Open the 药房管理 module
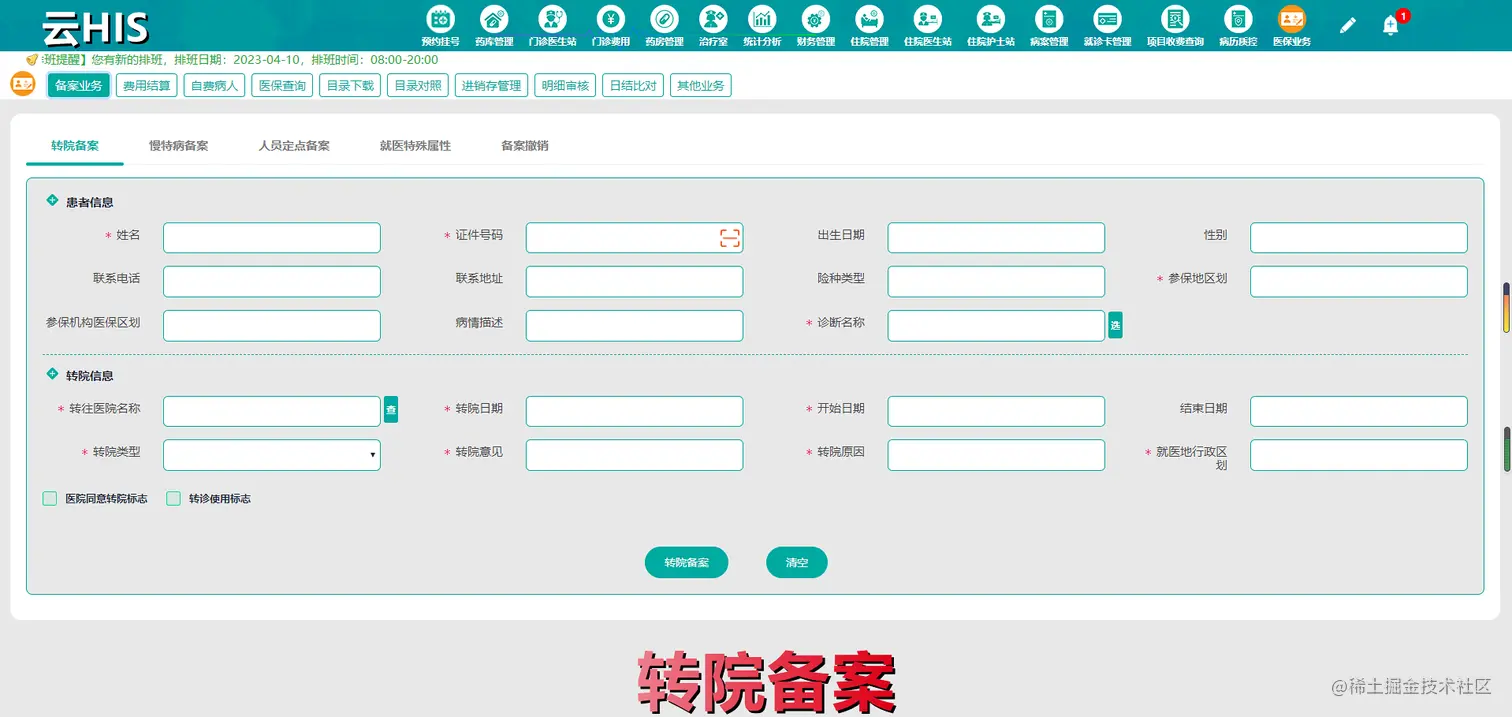The height and width of the screenshot is (717, 1512). coord(665,25)
